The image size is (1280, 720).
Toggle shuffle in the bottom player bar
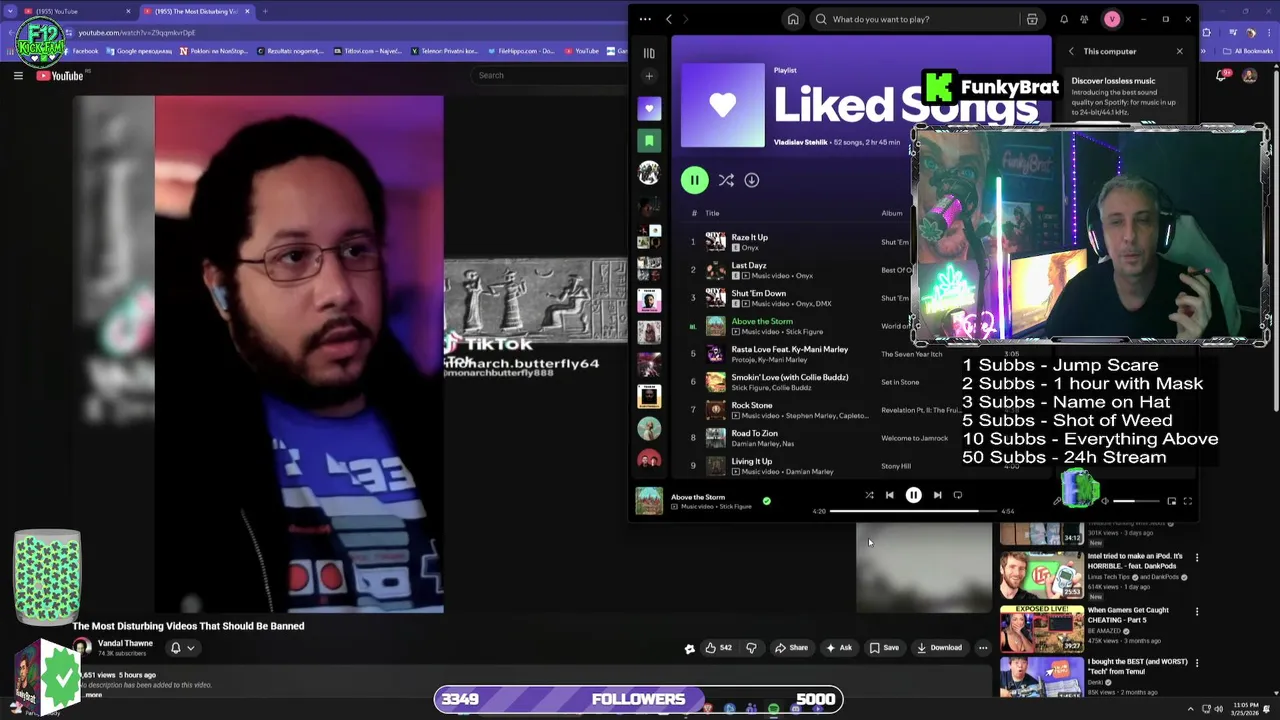pos(869,495)
